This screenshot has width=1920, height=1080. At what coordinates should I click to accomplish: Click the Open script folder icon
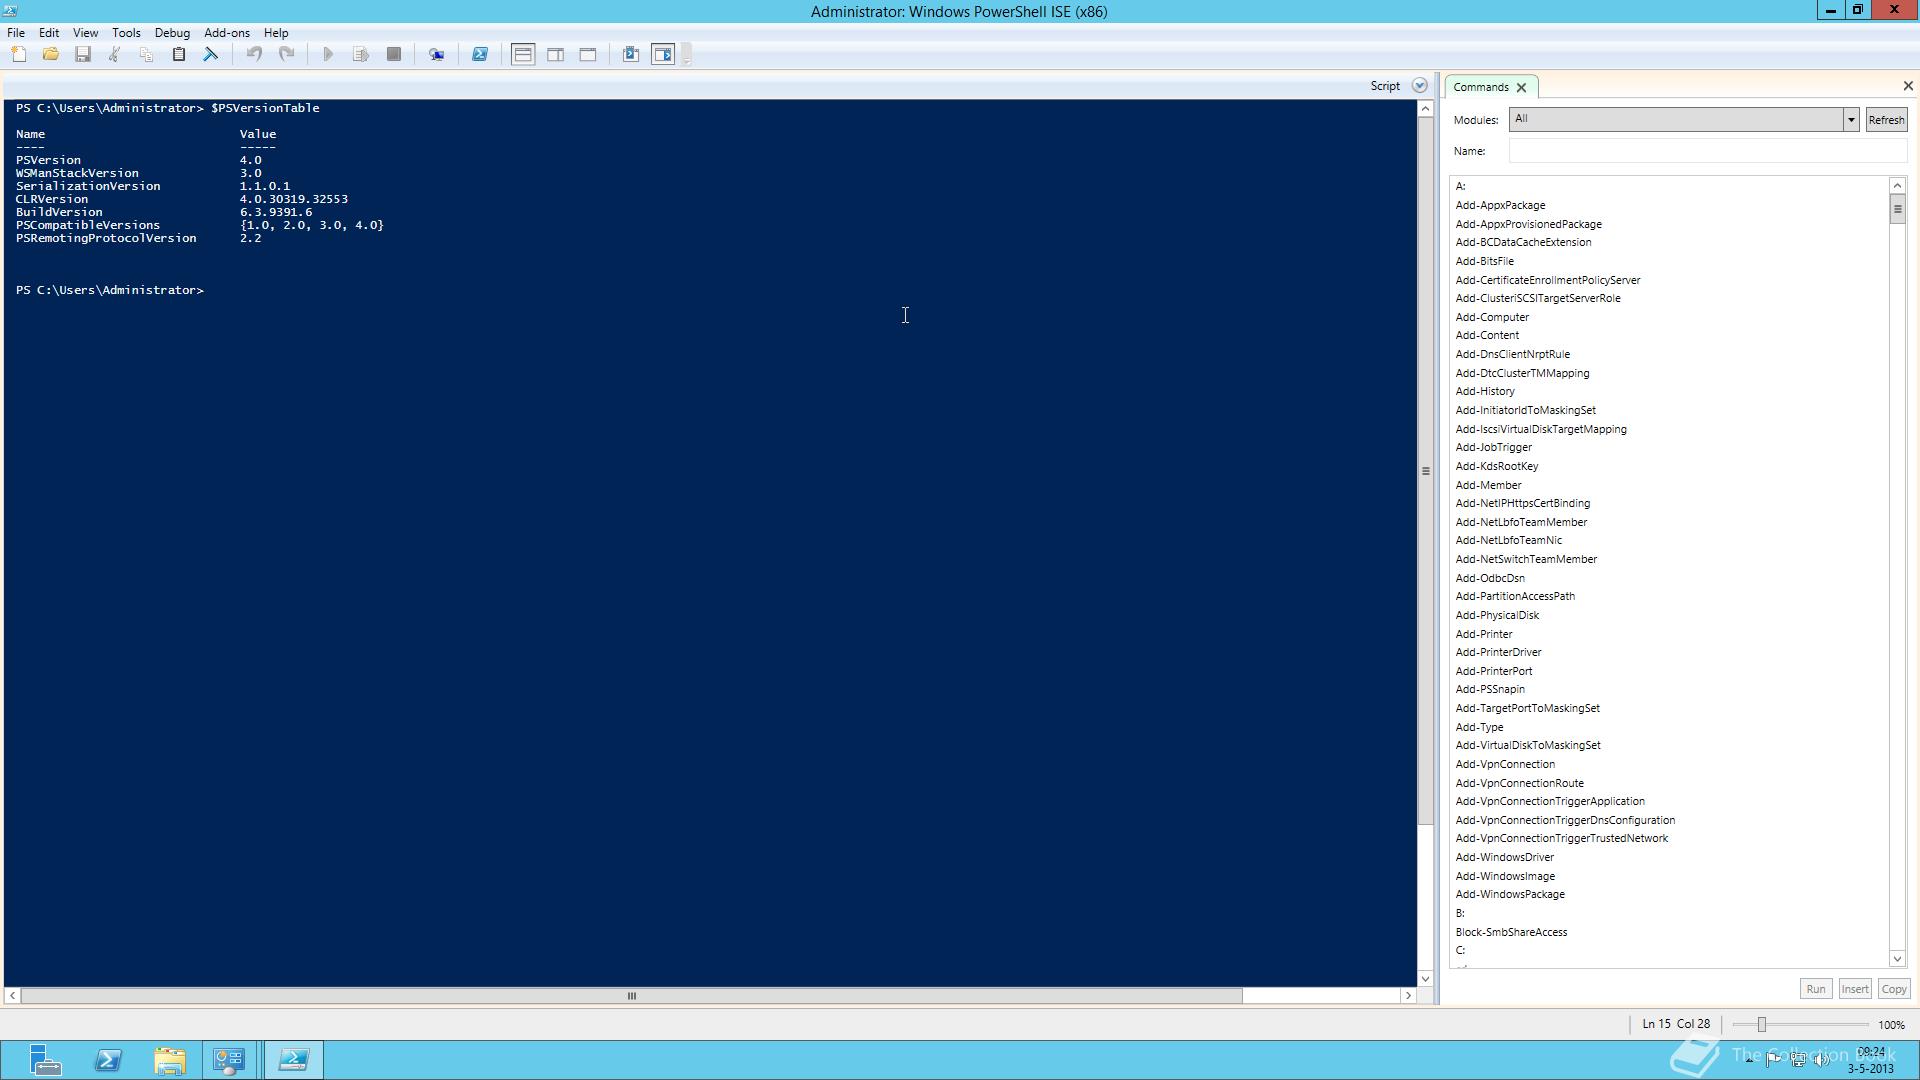[x=51, y=55]
